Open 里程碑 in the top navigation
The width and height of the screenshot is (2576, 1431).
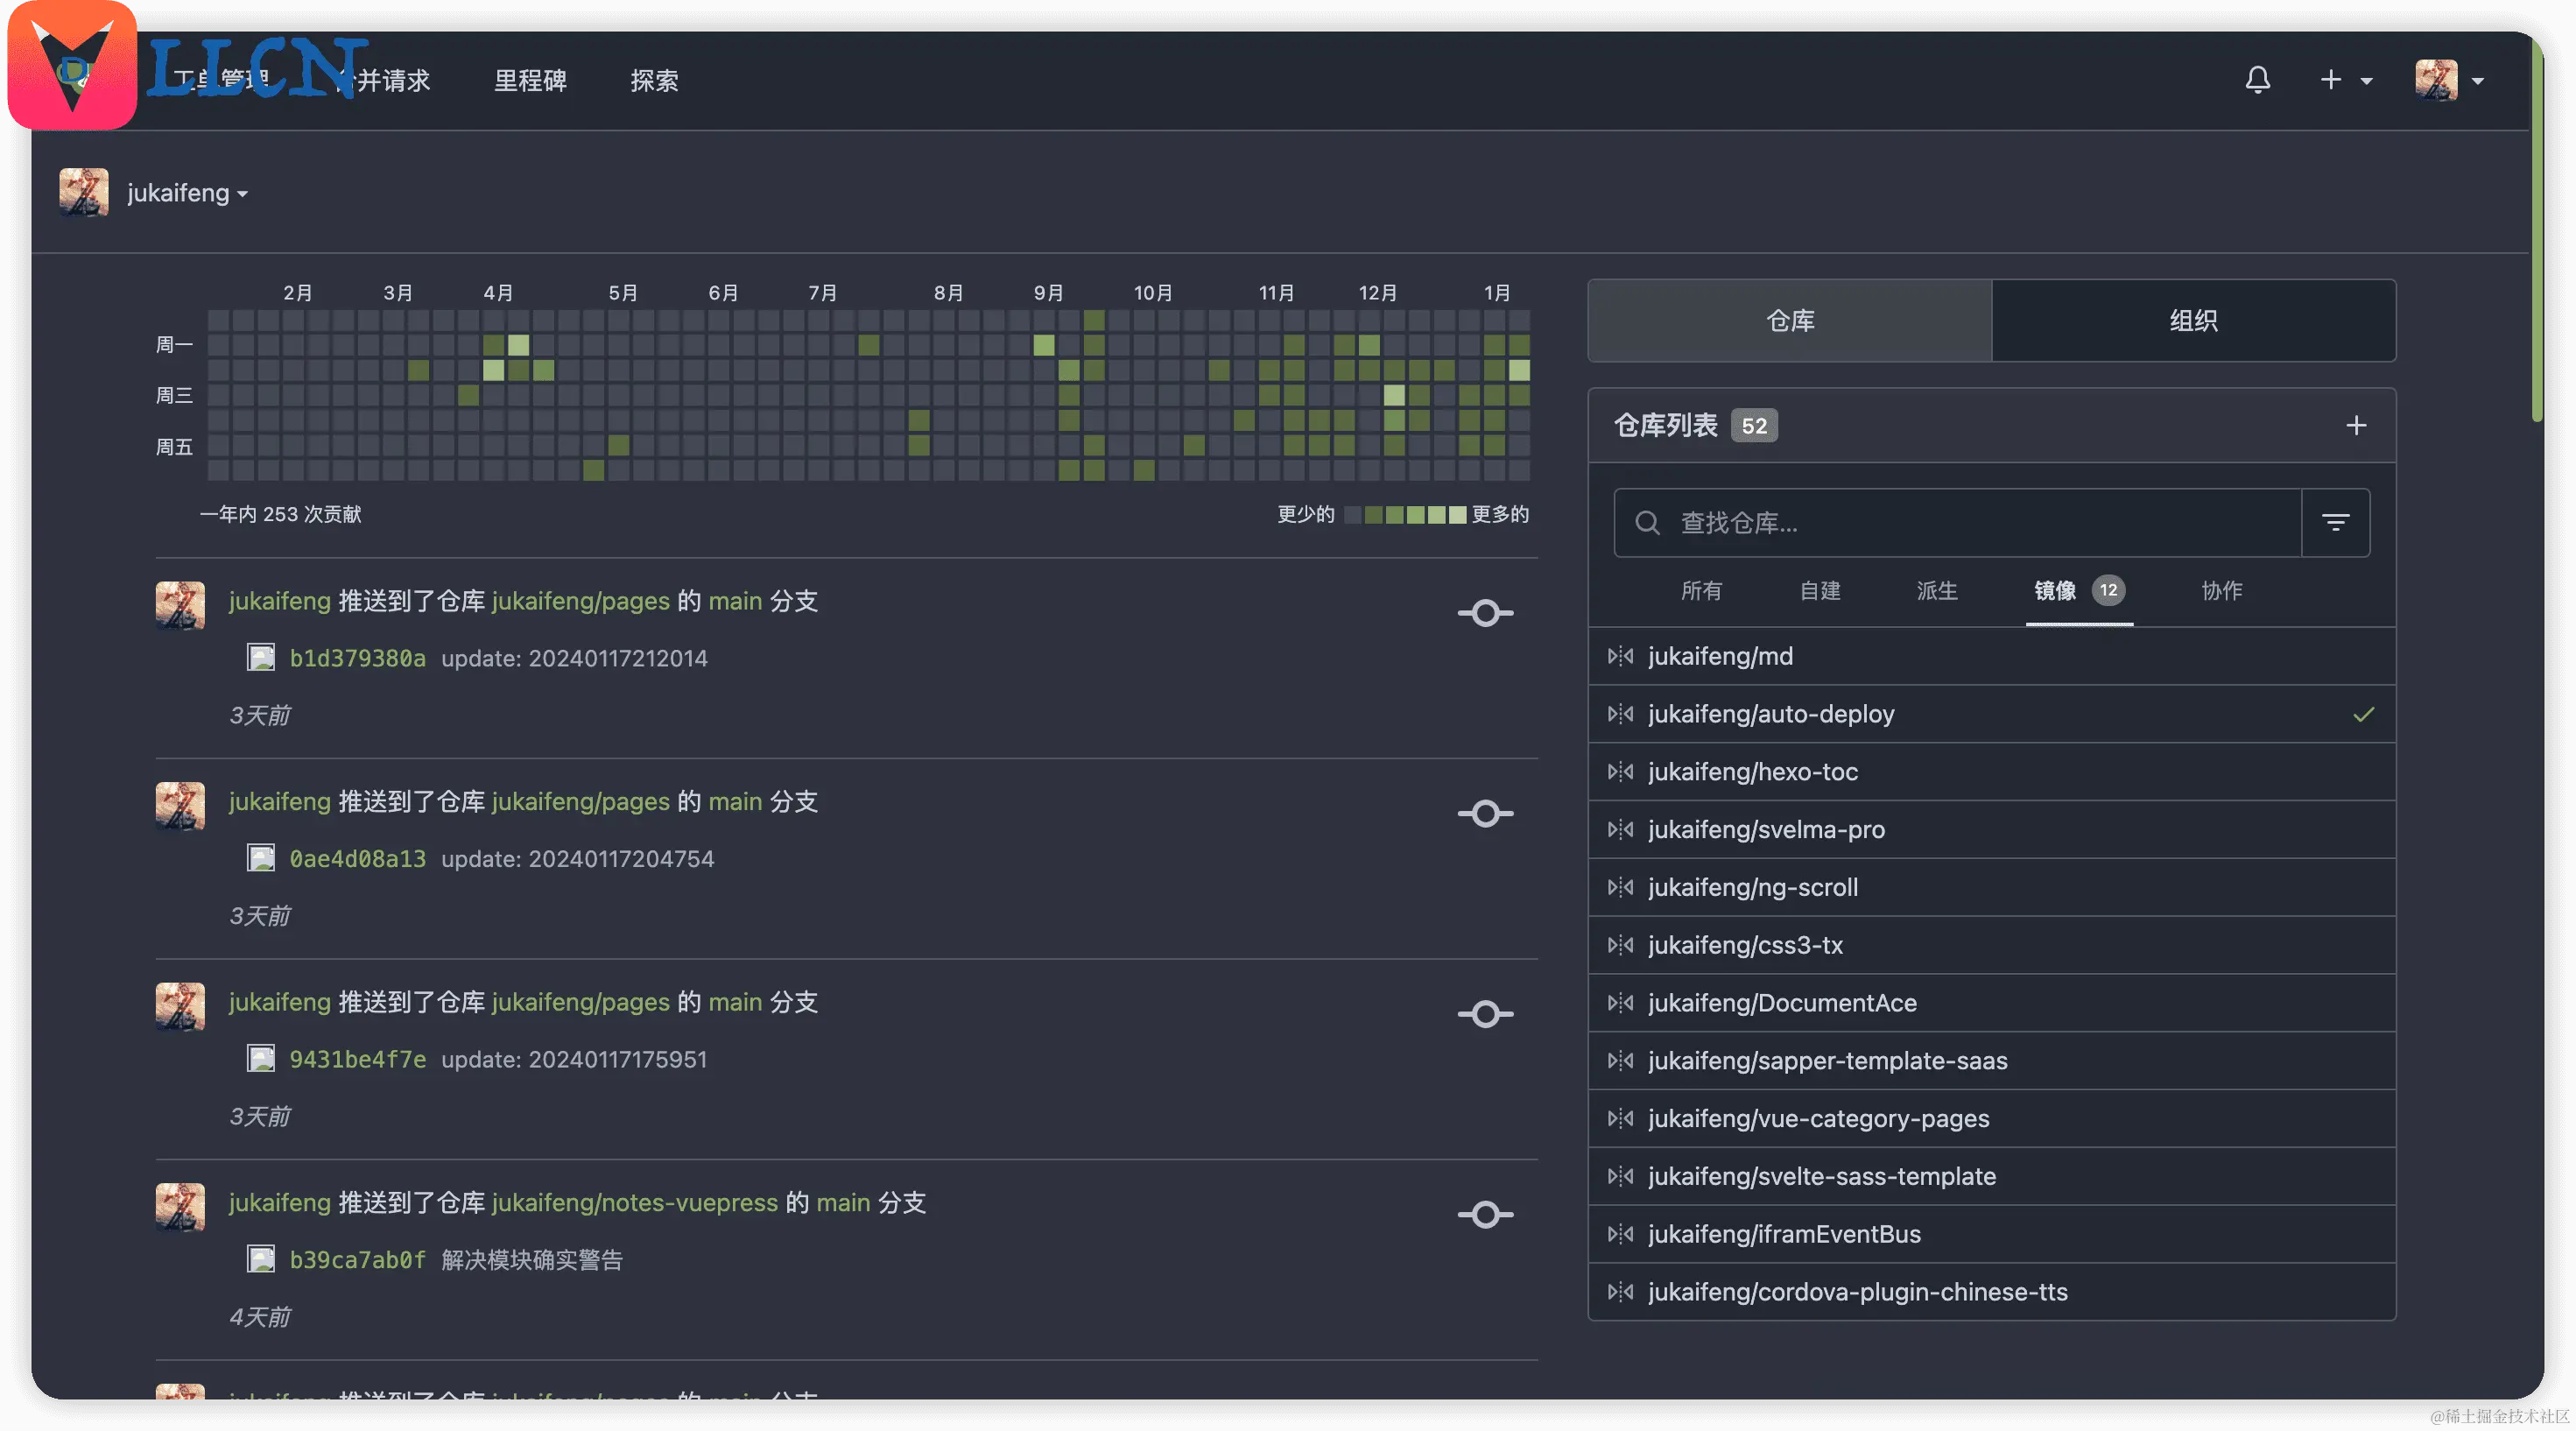tap(530, 81)
